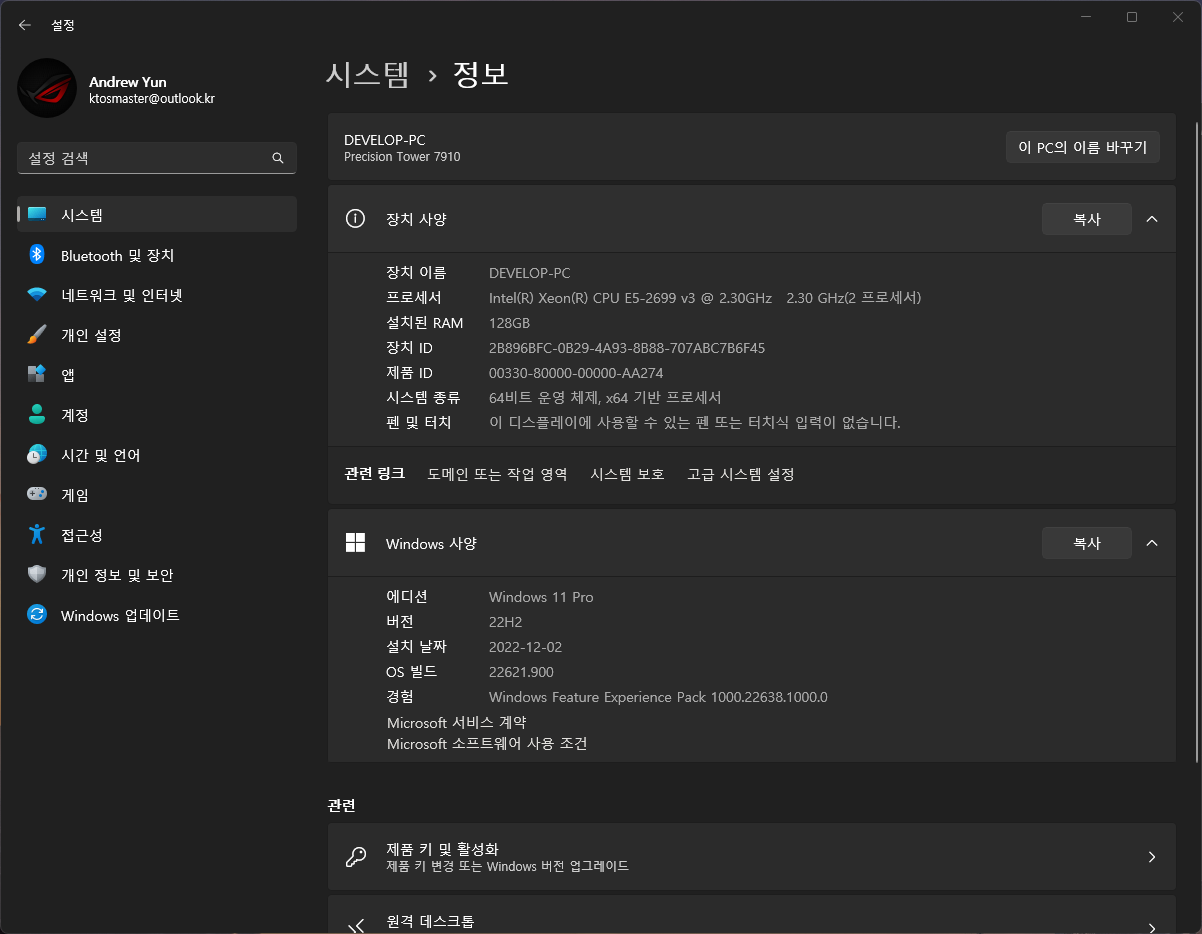Open 도메인 또는 작업 영역 link
Screen dimensions: 1202x934
tap(497, 474)
